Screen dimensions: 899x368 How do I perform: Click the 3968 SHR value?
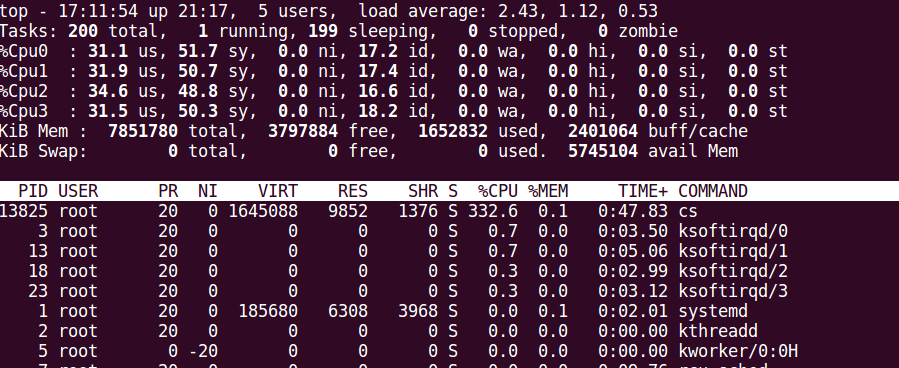[x=418, y=311]
